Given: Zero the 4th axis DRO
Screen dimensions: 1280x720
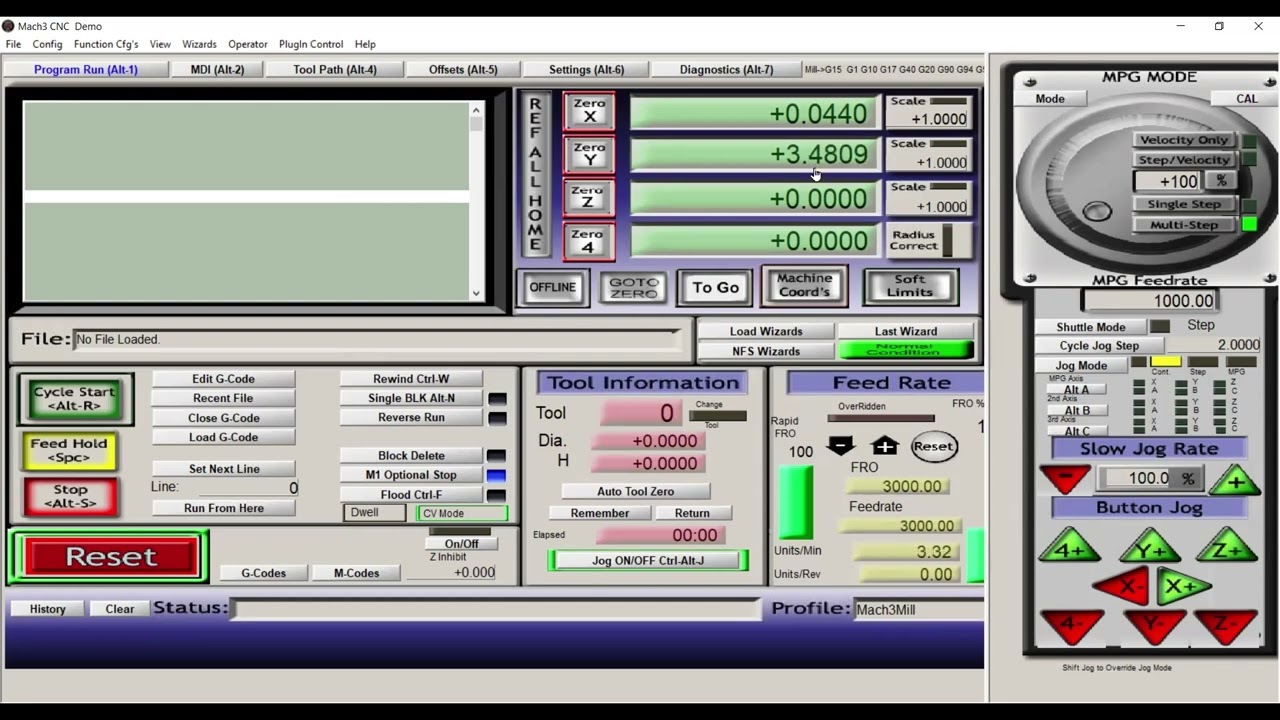Looking at the screenshot, I should click(x=589, y=241).
